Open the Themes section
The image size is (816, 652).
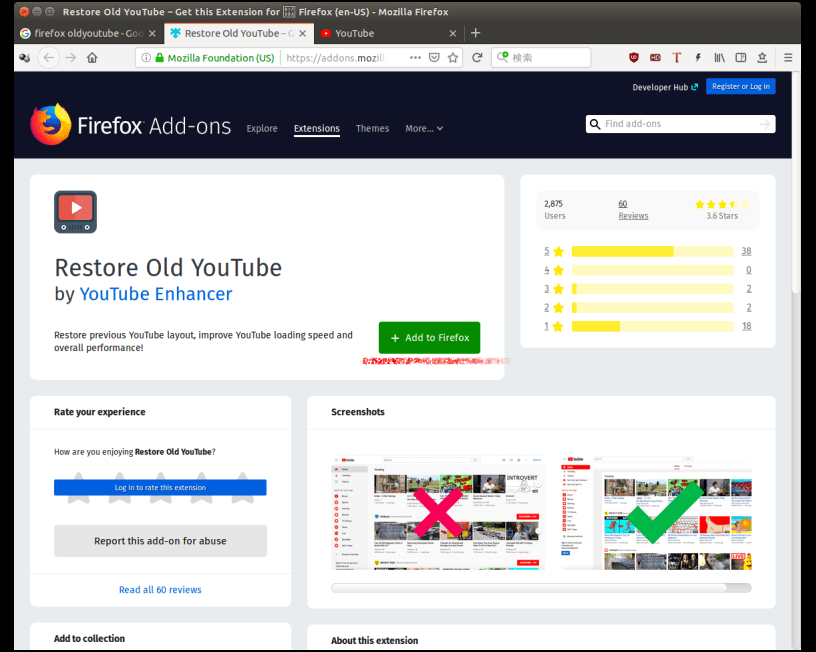pyautogui.click(x=372, y=129)
